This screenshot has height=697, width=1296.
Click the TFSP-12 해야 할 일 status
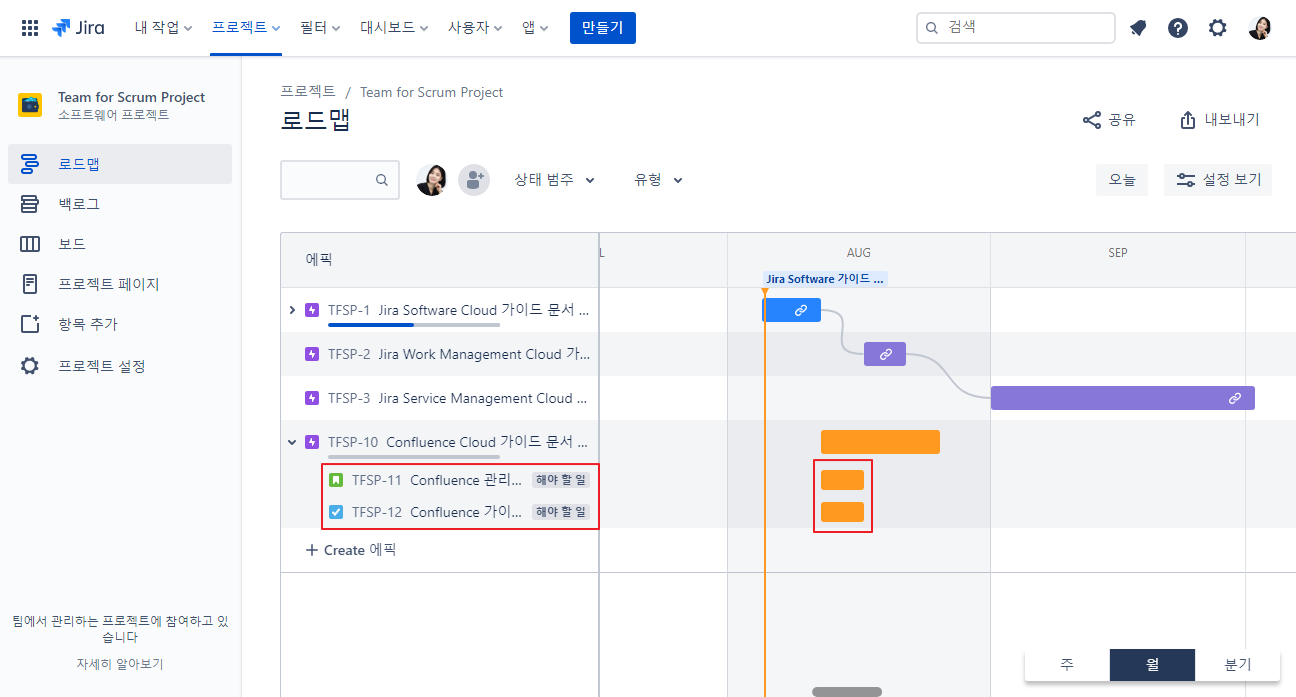point(561,512)
